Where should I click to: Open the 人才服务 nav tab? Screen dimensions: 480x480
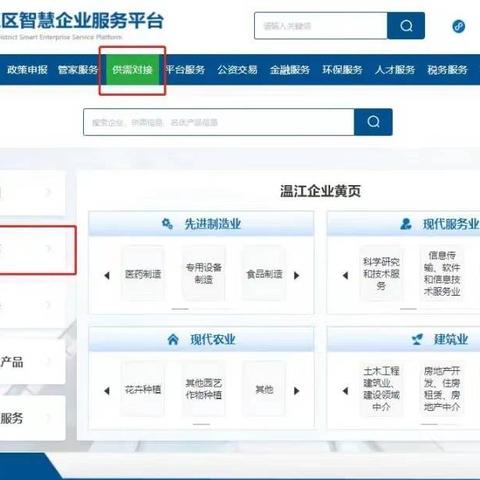click(x=395, y=70)
